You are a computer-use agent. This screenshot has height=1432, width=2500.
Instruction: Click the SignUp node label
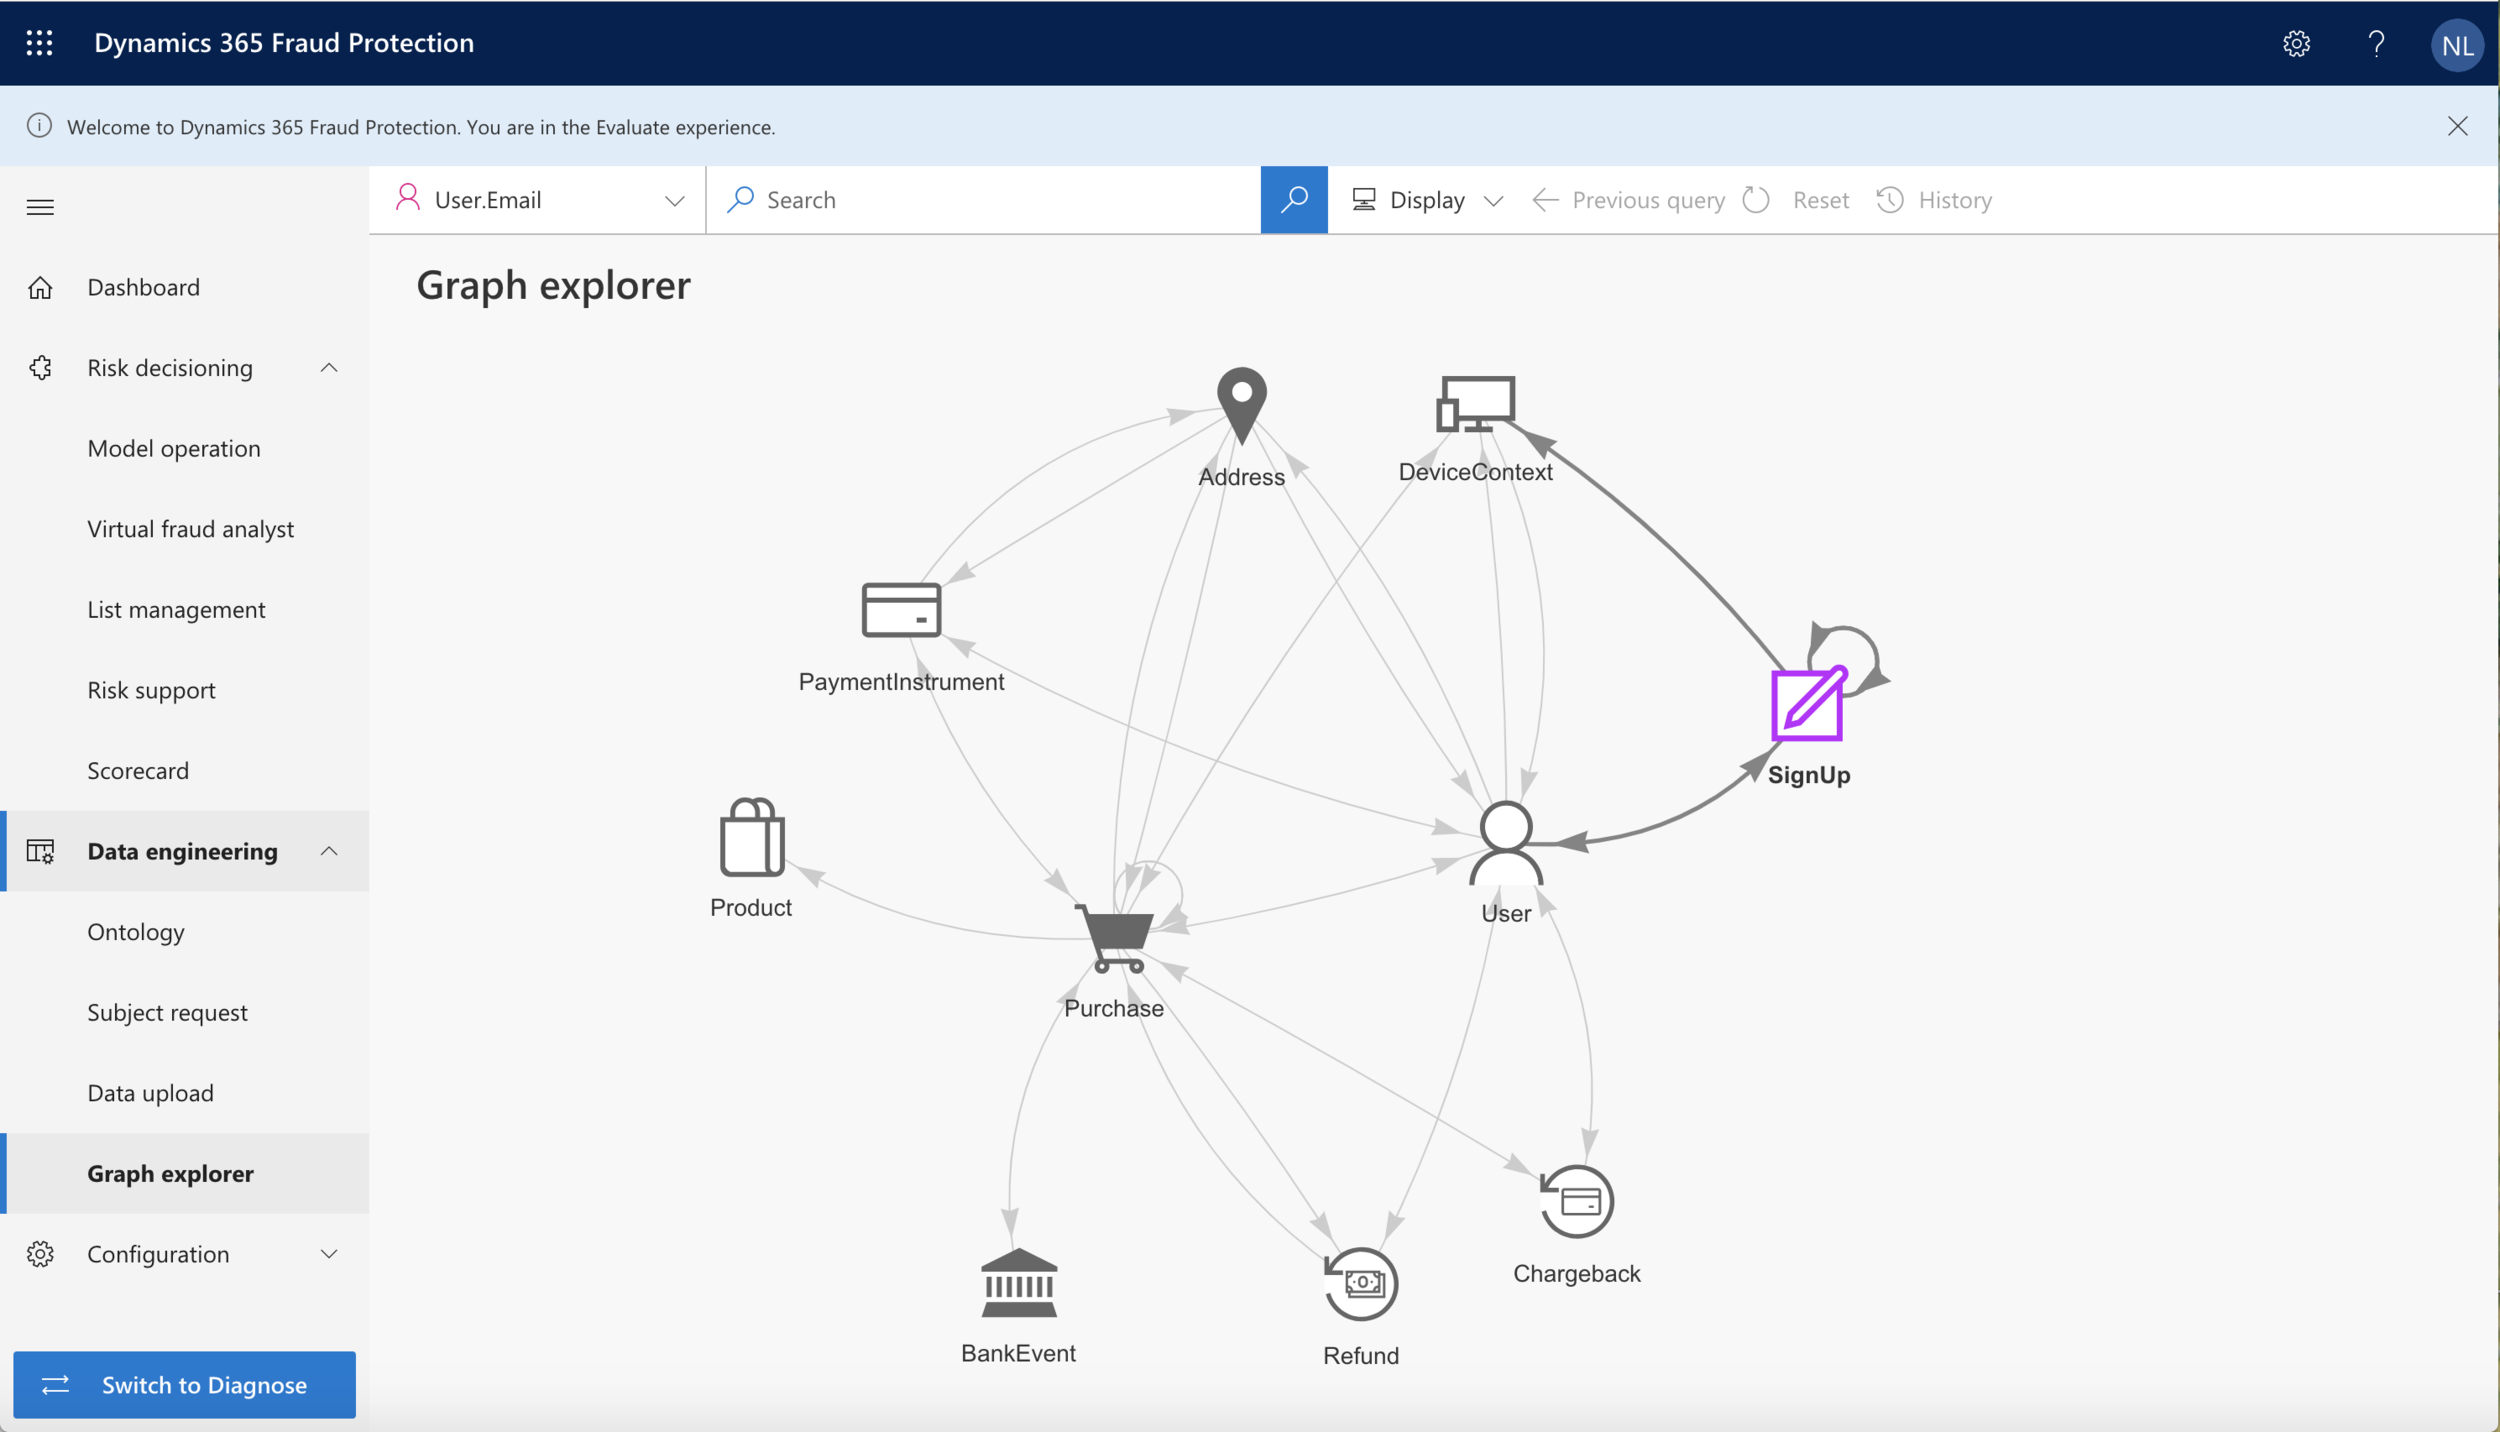(x=1809, y=775)
